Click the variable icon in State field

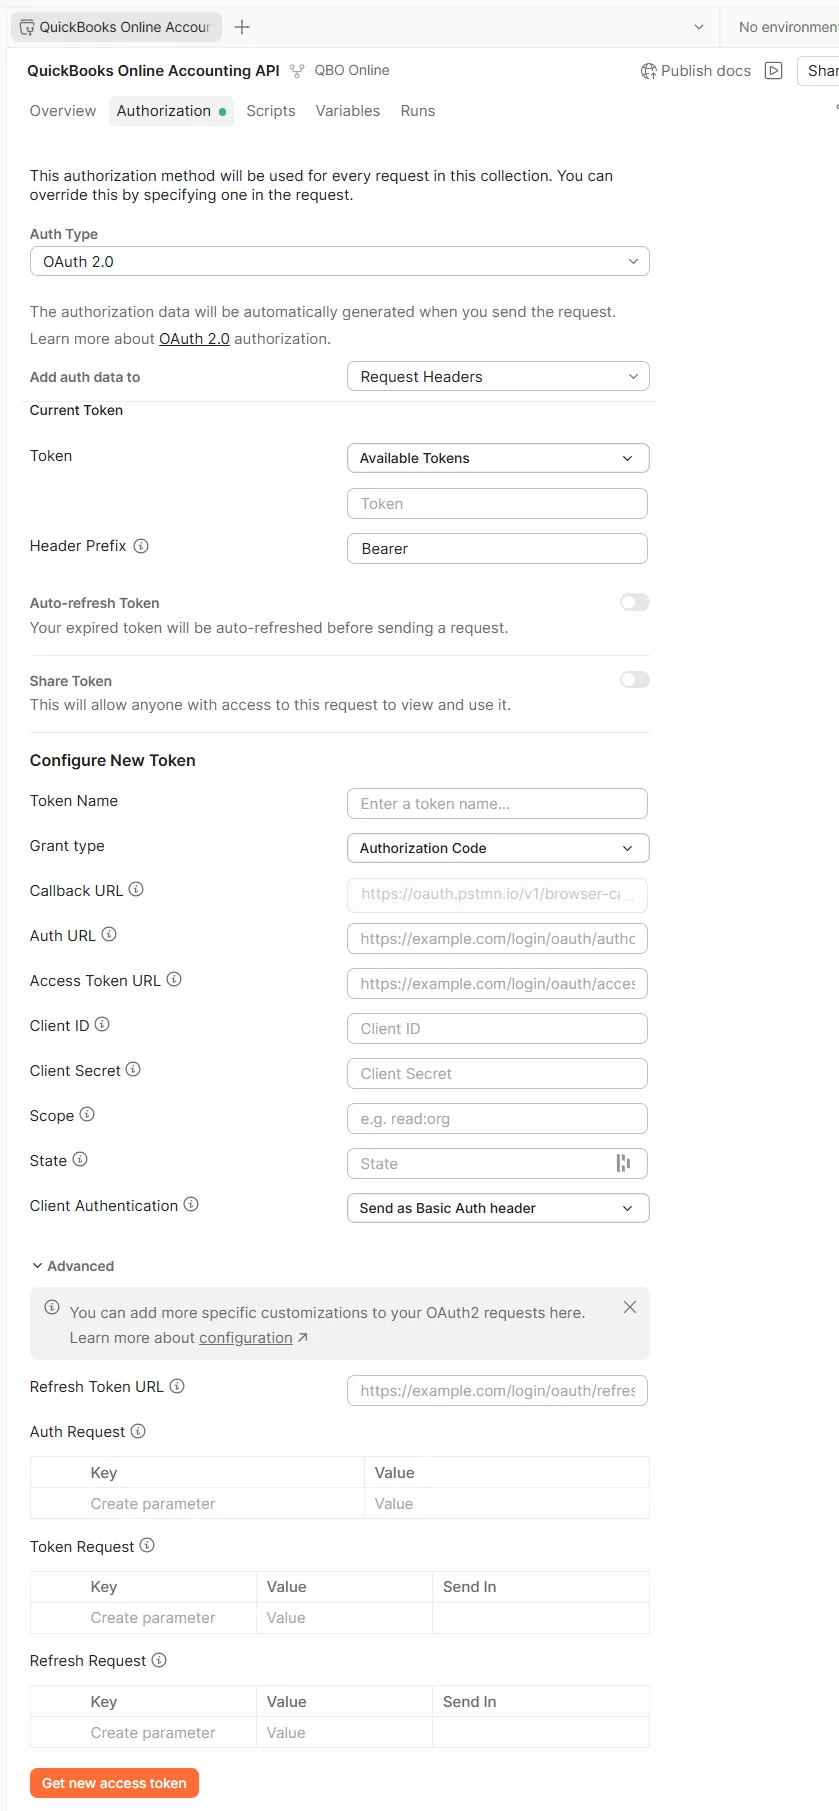(x=623, y=1163)
